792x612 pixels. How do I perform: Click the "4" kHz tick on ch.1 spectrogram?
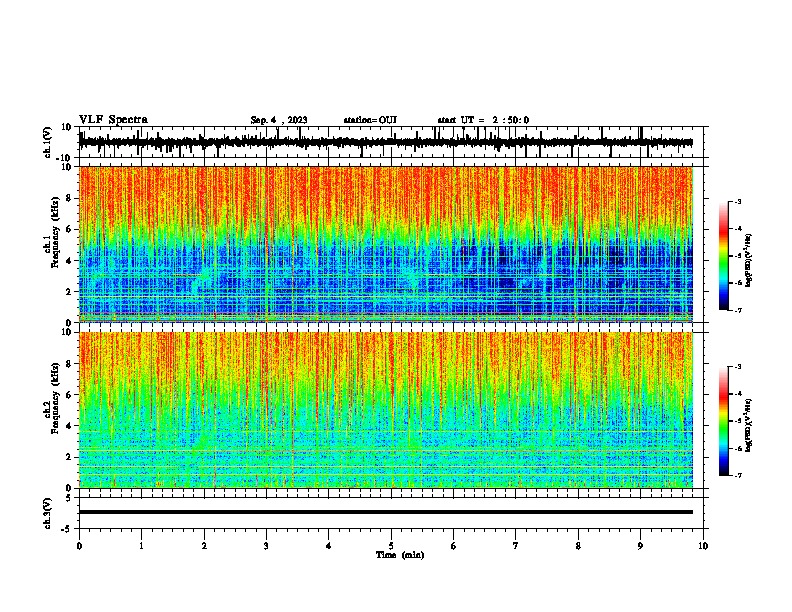point(69,261)
